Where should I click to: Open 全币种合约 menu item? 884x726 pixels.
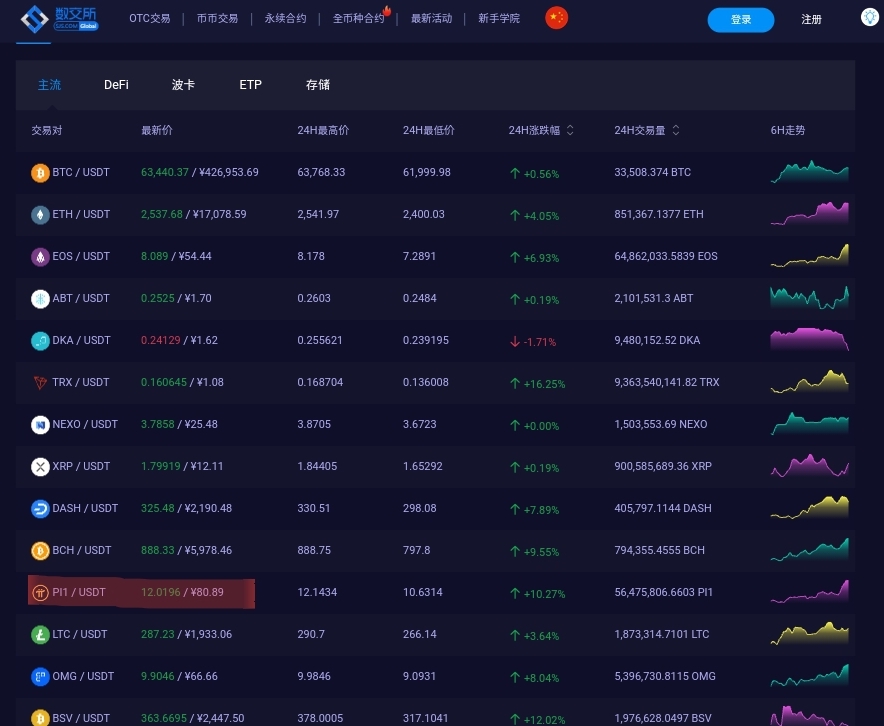coord(359,19)
